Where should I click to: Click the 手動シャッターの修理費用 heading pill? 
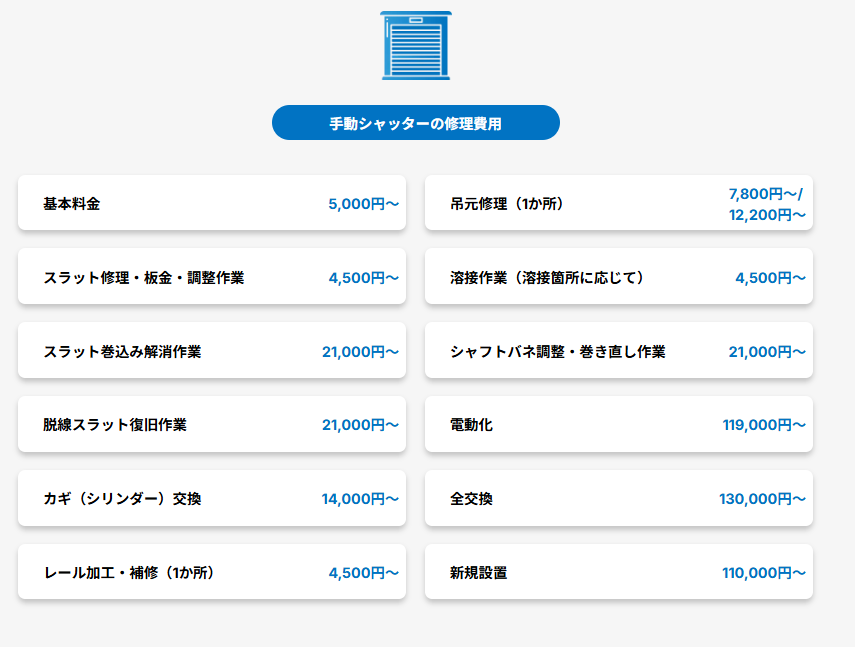coord(416,123)
